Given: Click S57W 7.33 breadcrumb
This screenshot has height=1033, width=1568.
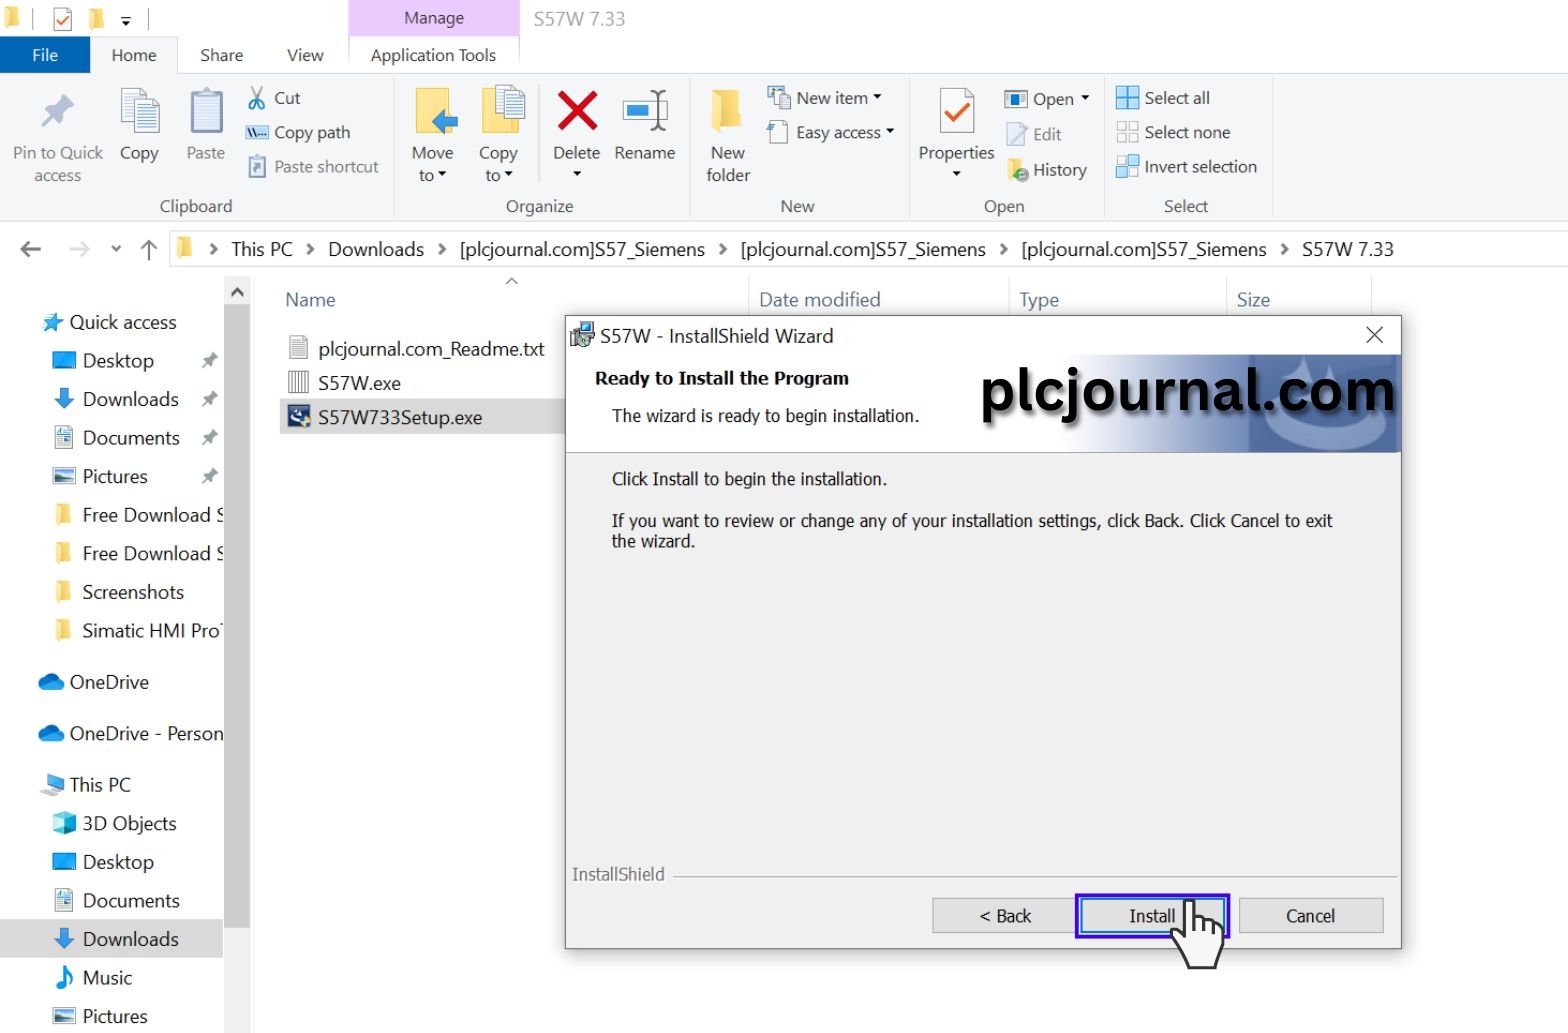Looking at the screenshot, I should [x=1347, y=249].
